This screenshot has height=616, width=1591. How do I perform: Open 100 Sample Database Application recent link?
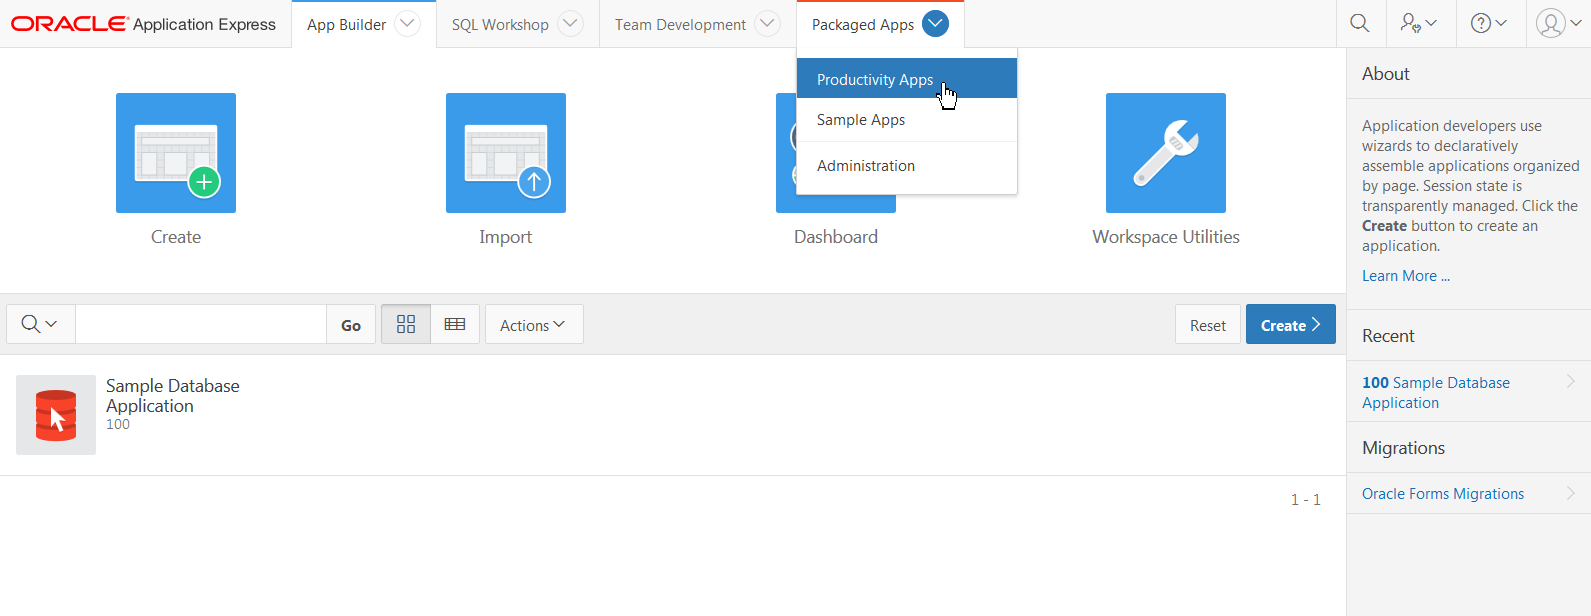pos(1436,392)
